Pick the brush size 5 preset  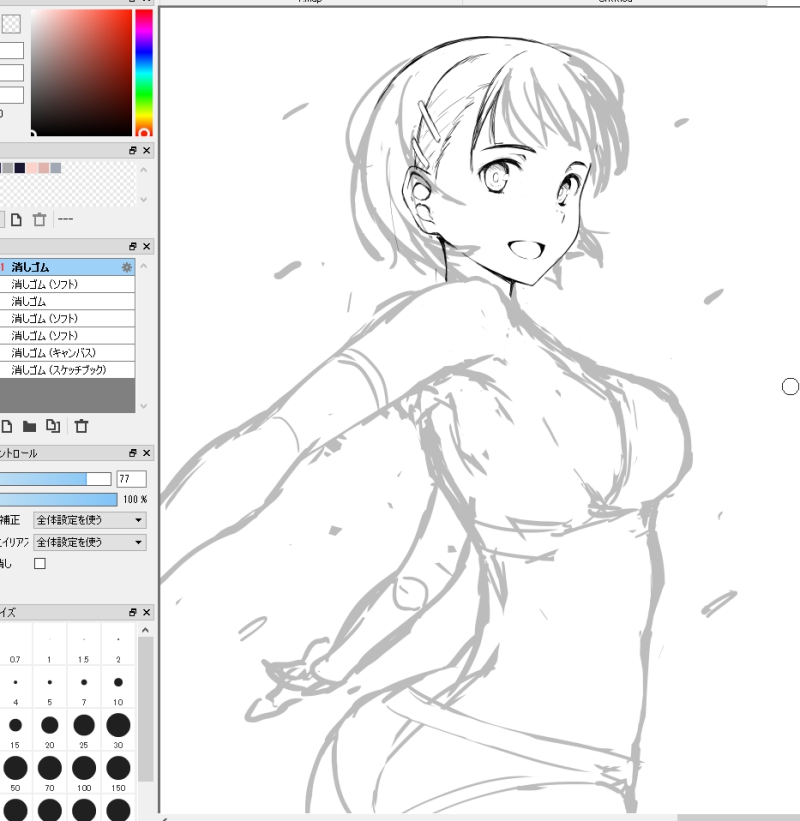(x=50, y=687)
